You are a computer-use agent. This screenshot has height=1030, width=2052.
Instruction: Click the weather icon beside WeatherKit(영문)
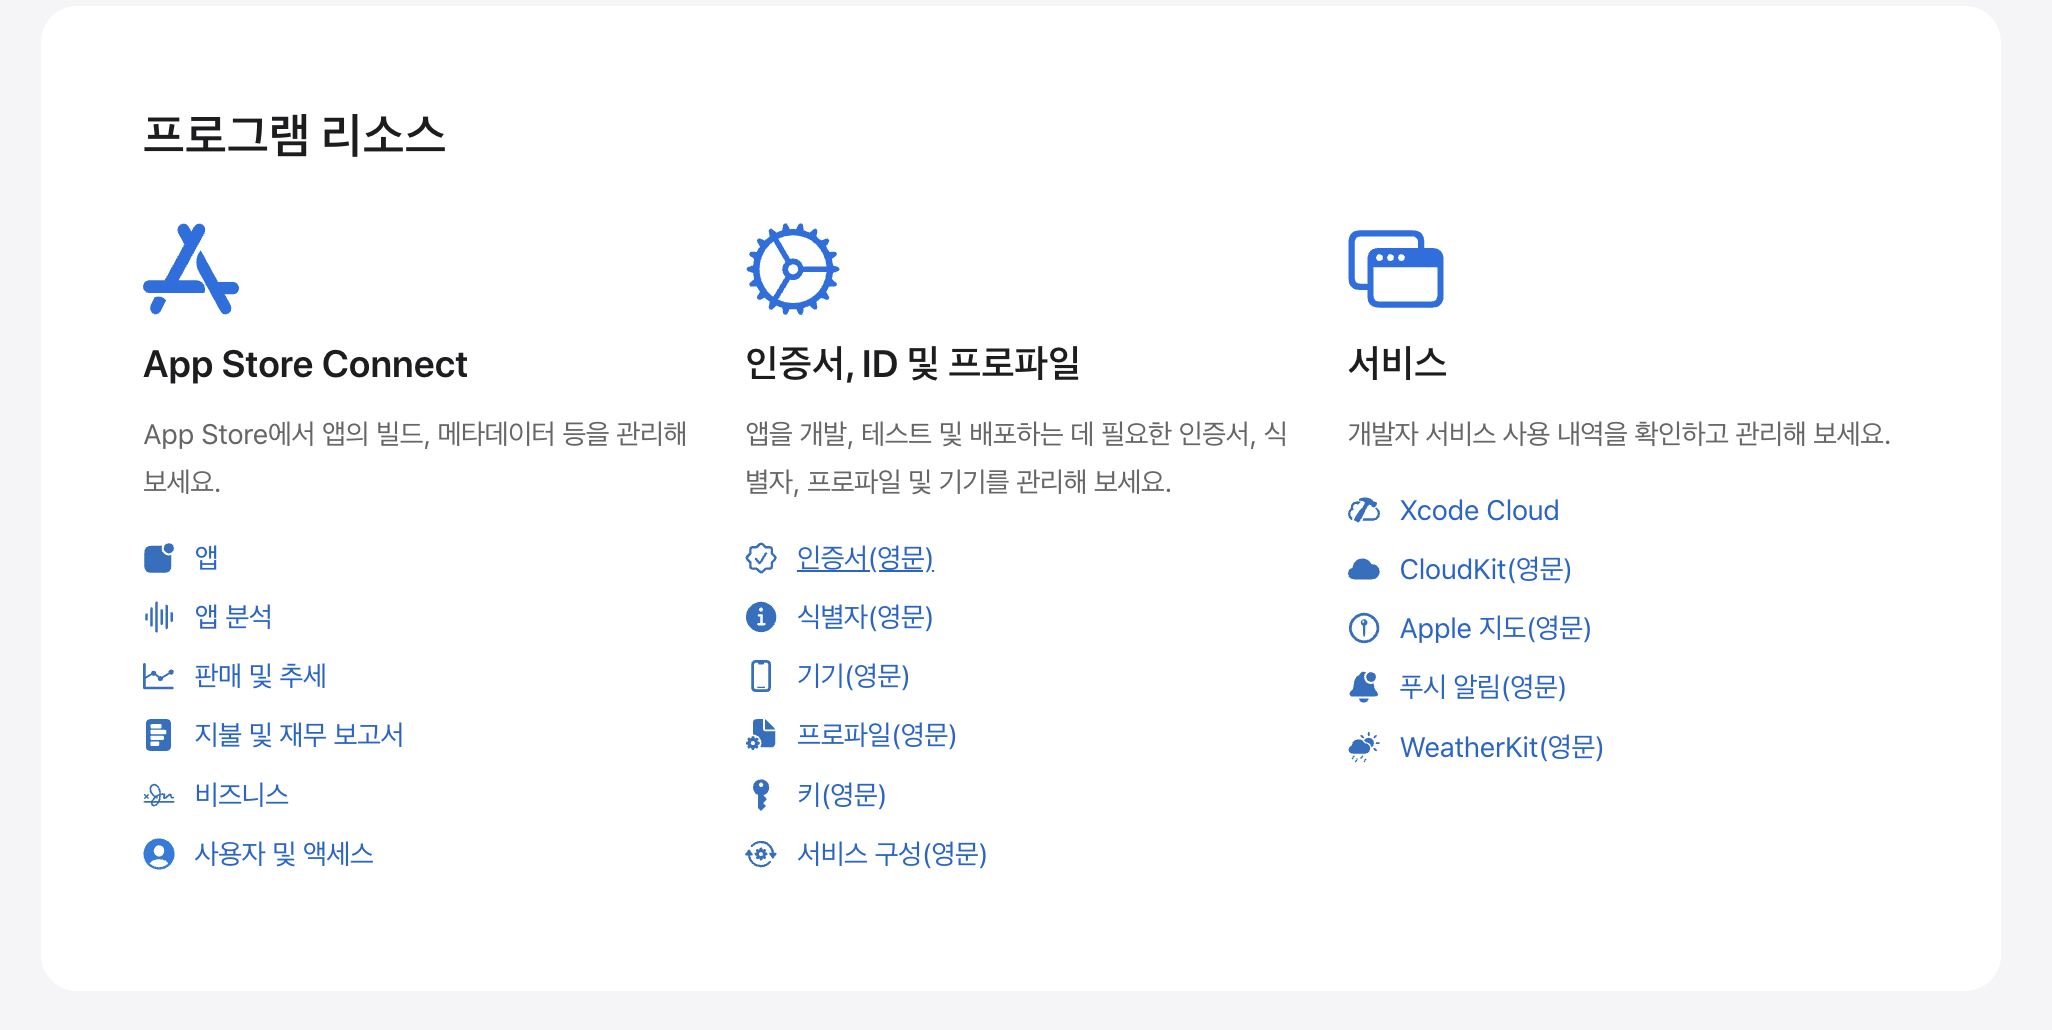[1364, 747]
